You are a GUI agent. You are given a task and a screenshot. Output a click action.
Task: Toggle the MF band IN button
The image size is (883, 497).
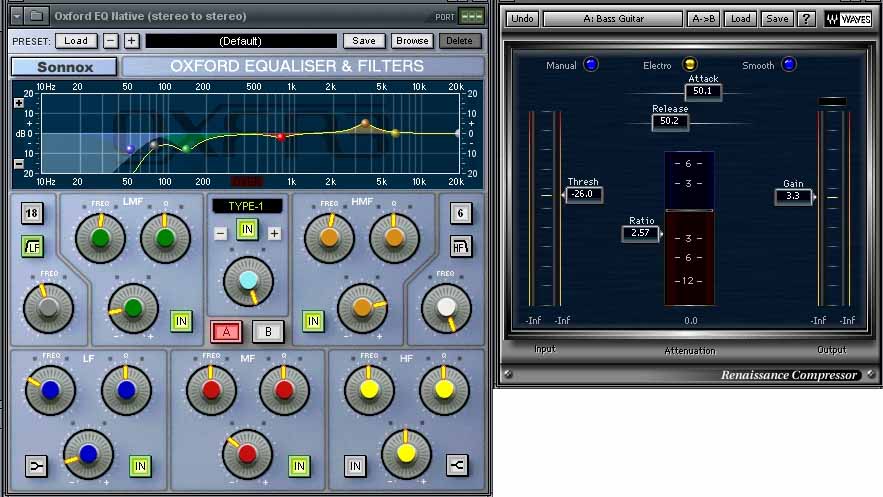[x=299, y=466]
